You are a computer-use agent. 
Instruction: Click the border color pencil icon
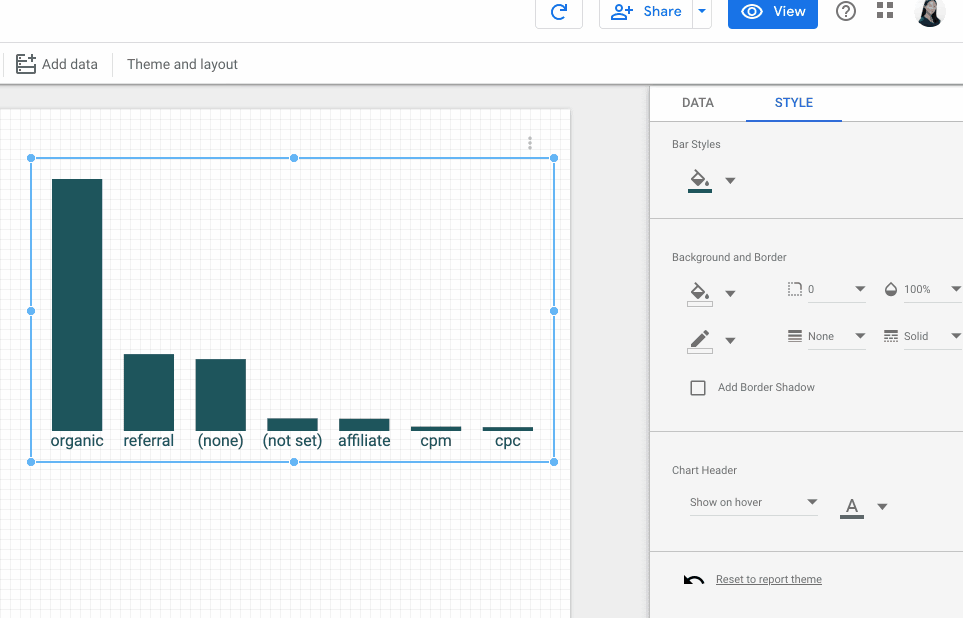(x=700, y=340)
